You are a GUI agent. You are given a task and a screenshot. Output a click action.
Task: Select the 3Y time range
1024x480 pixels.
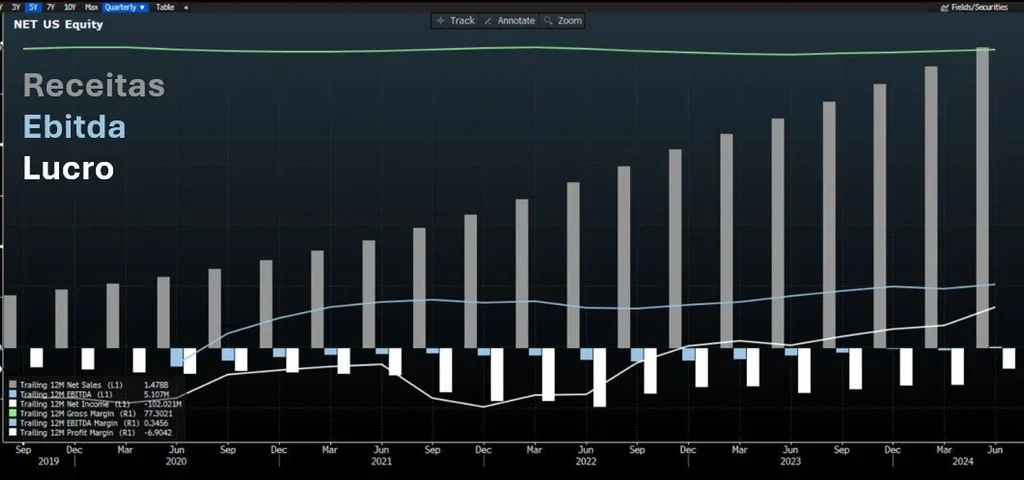coord(16,7)
